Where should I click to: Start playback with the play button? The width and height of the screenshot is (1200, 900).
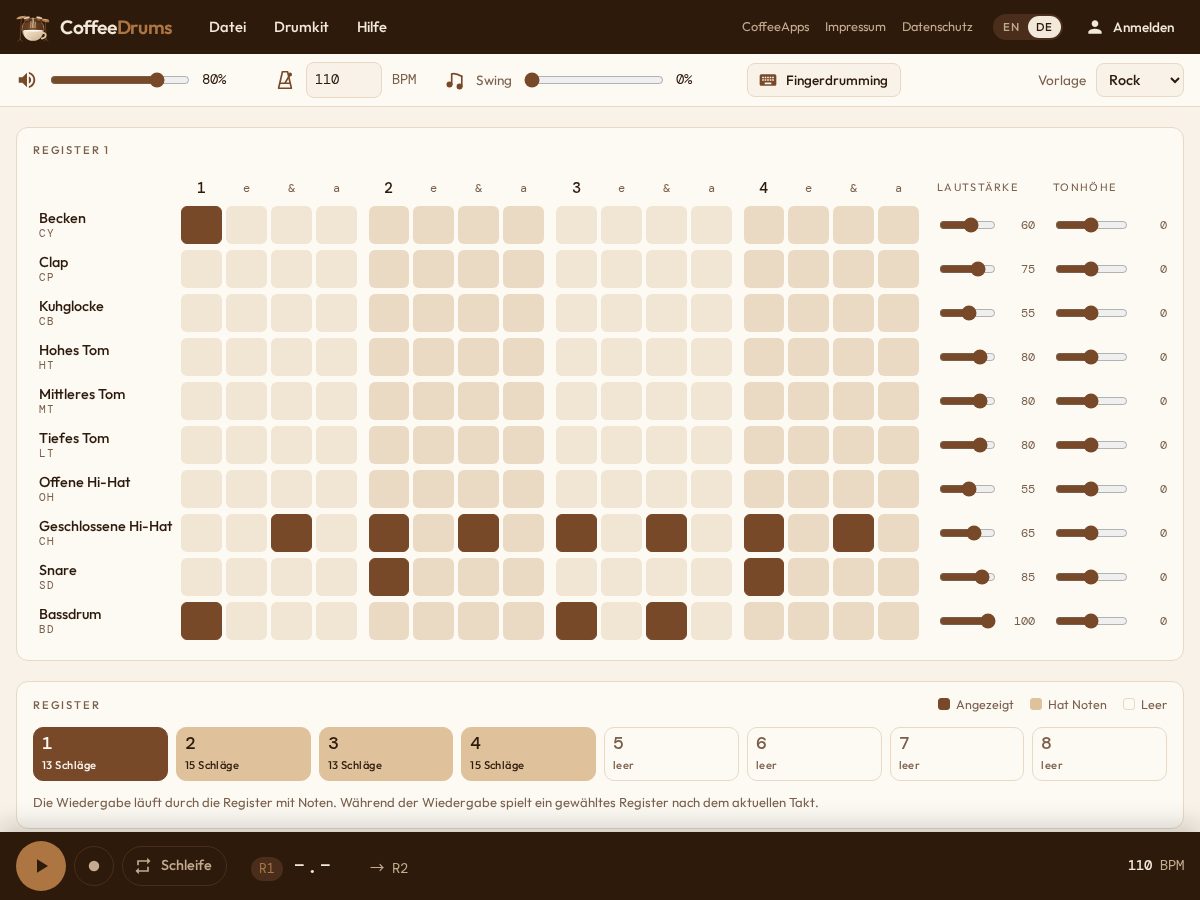coord(41,866)
